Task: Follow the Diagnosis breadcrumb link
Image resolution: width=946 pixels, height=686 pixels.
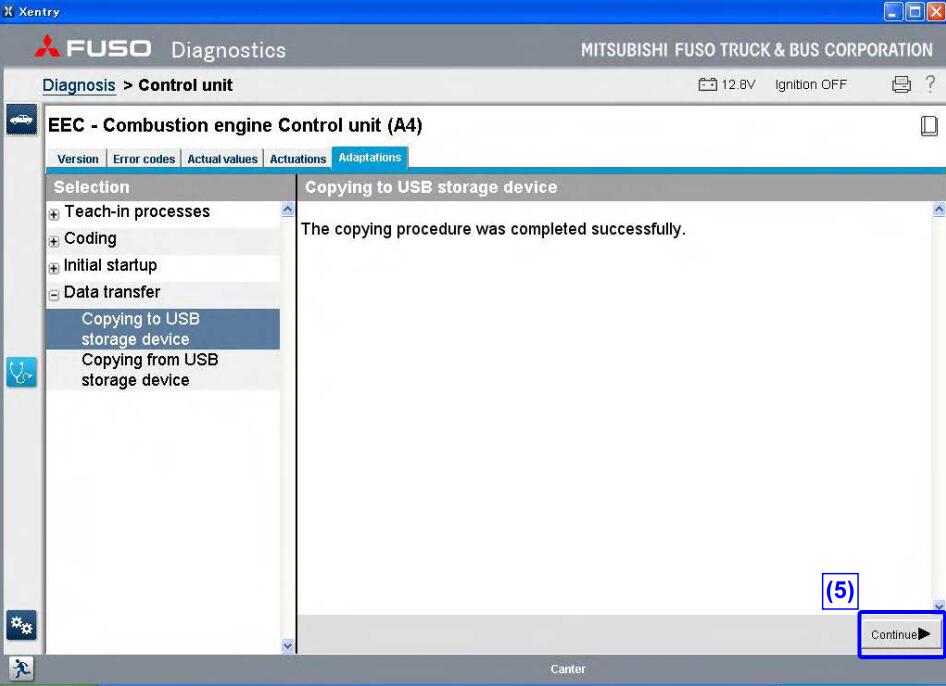Action: [x=79, y=85]
